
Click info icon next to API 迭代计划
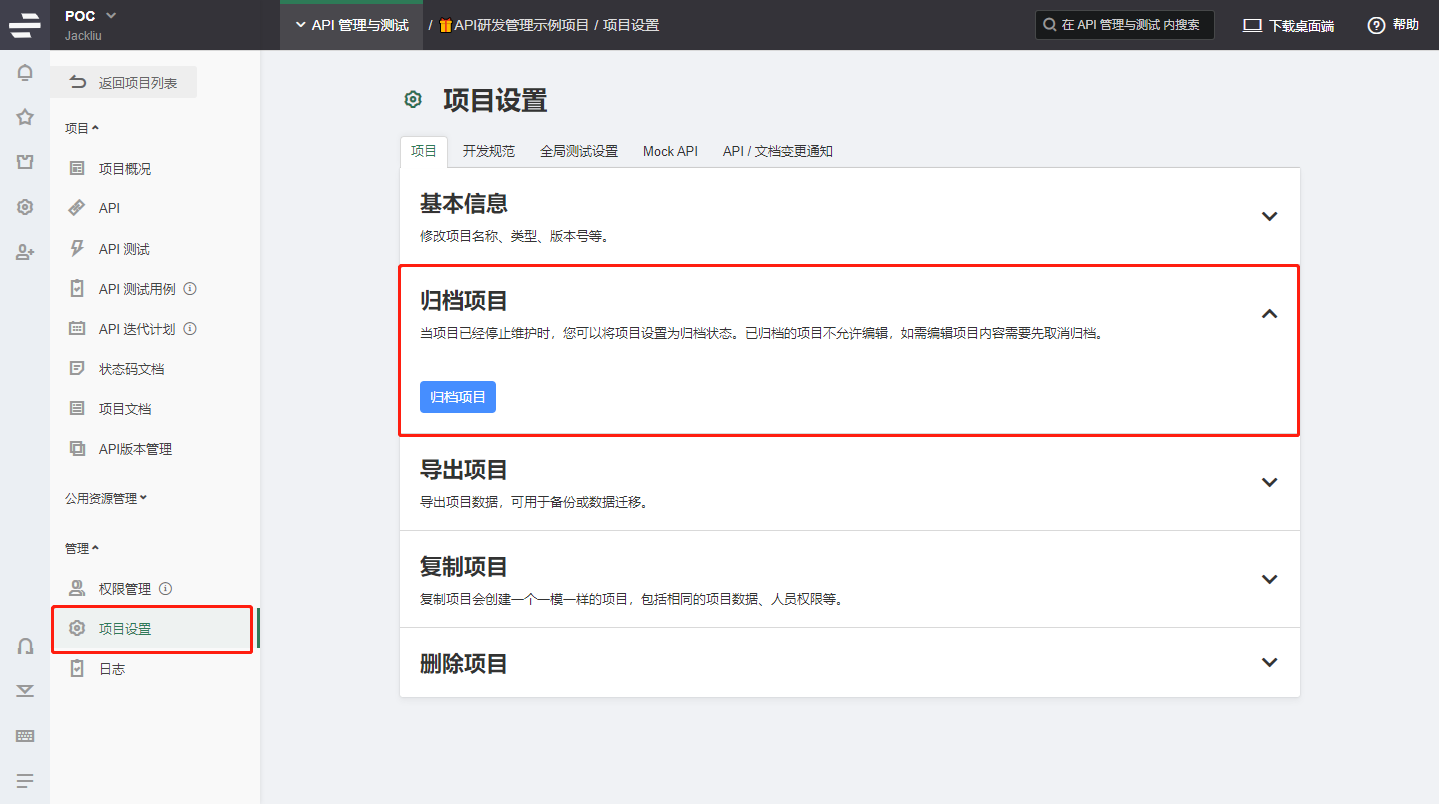click(x=190, y=329)
